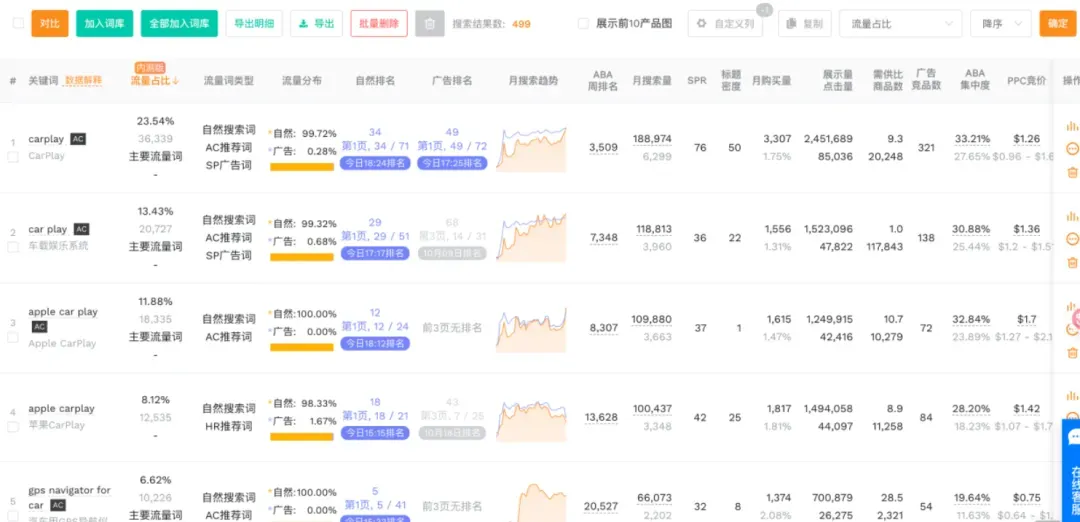Click the AC badge beside gps navigator for car
This screenshot has width=1080, height=522.
[58, 505]
